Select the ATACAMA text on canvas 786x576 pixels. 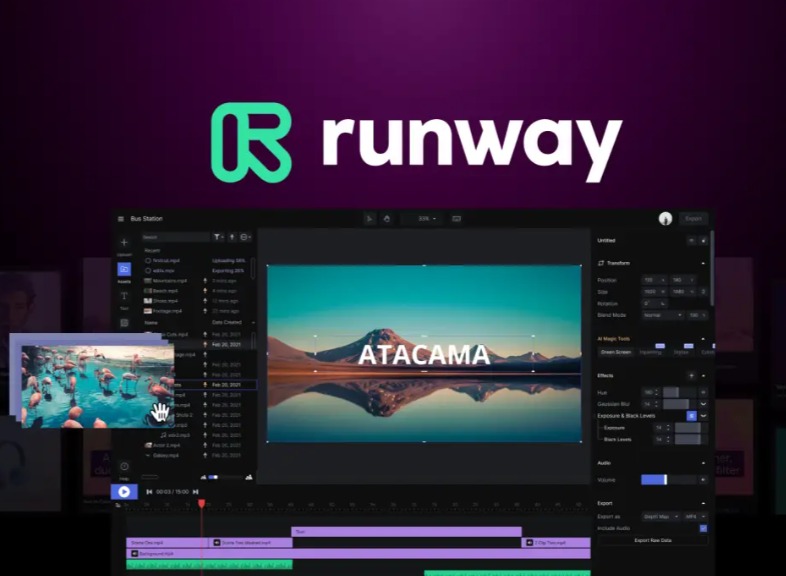424,354
